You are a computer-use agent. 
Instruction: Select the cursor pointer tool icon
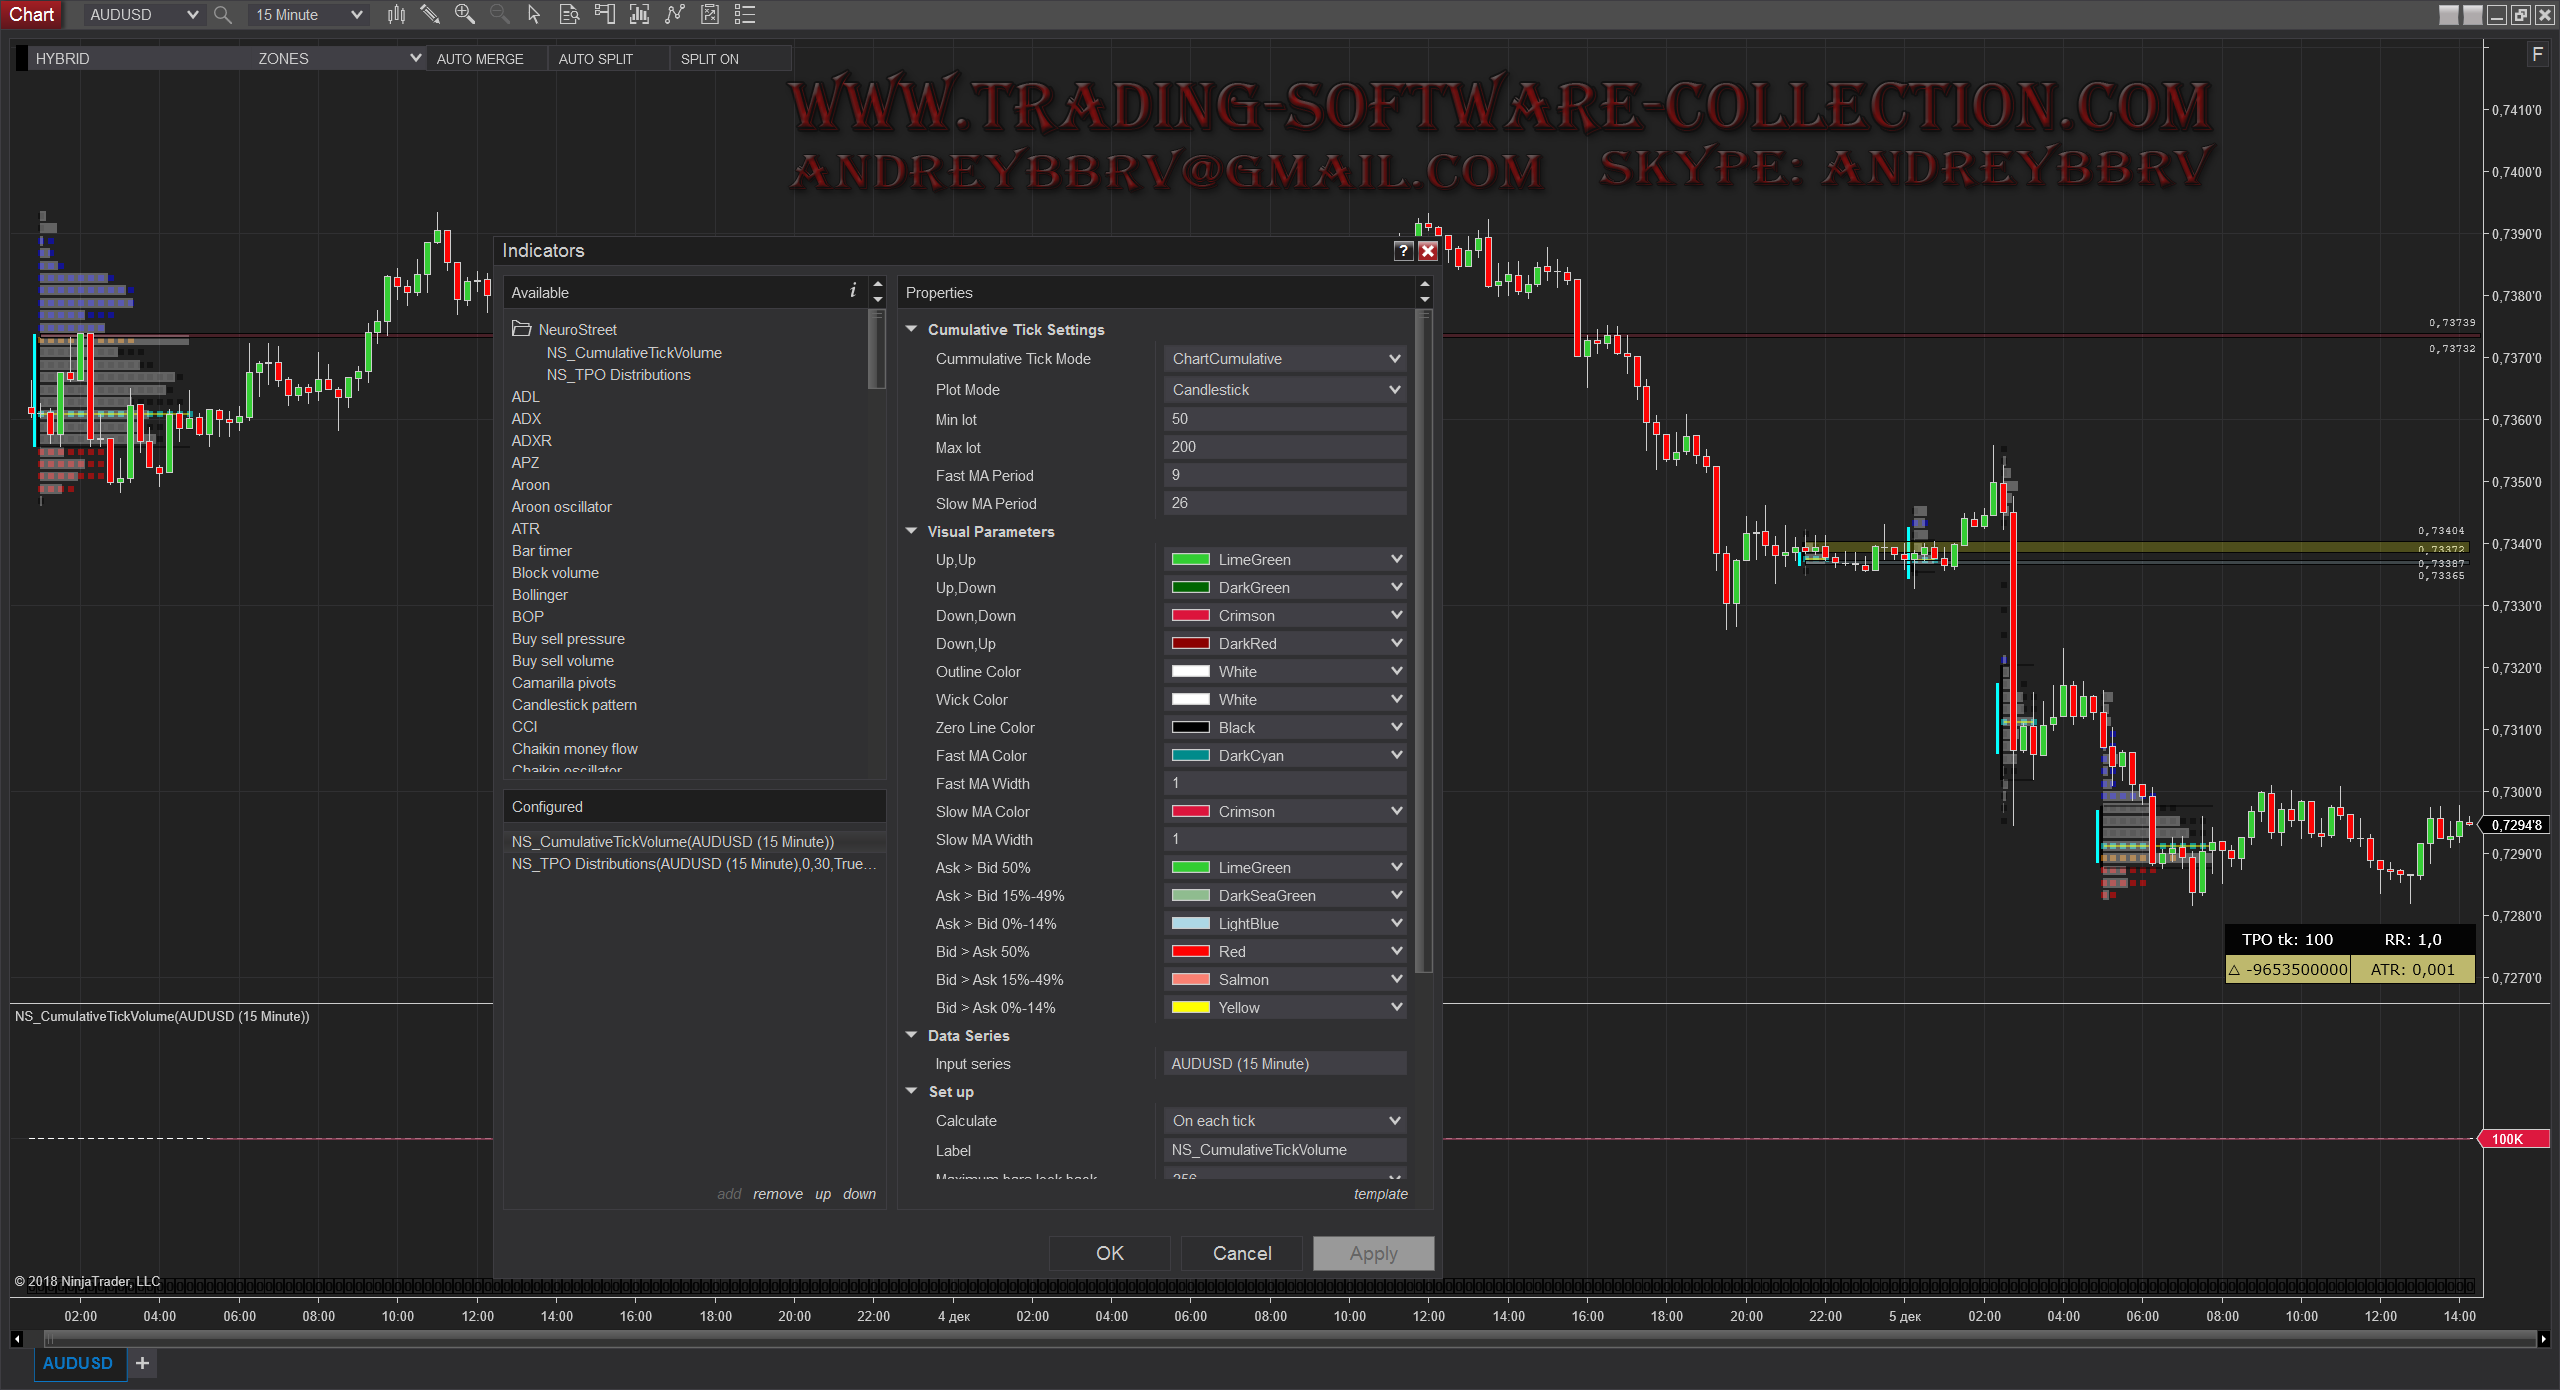[x=534, y=14]
